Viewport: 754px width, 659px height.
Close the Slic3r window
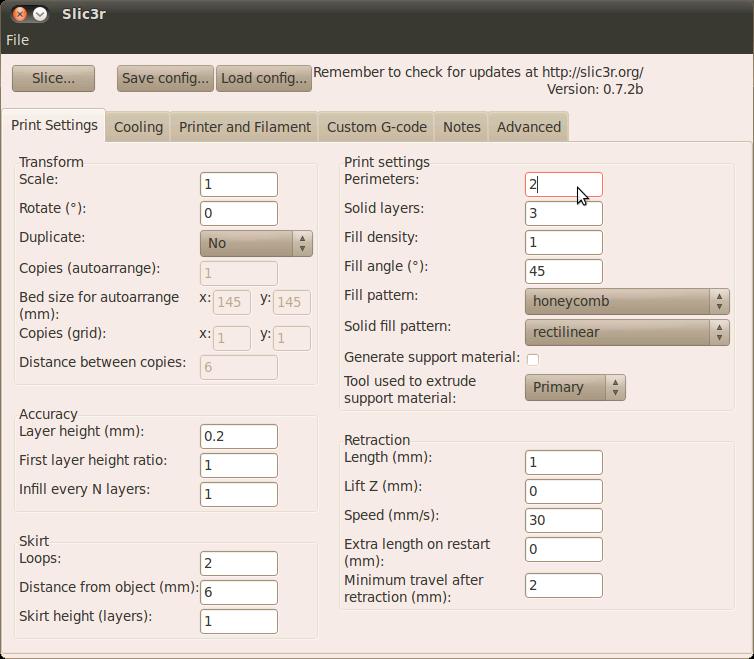coord(19,14)
